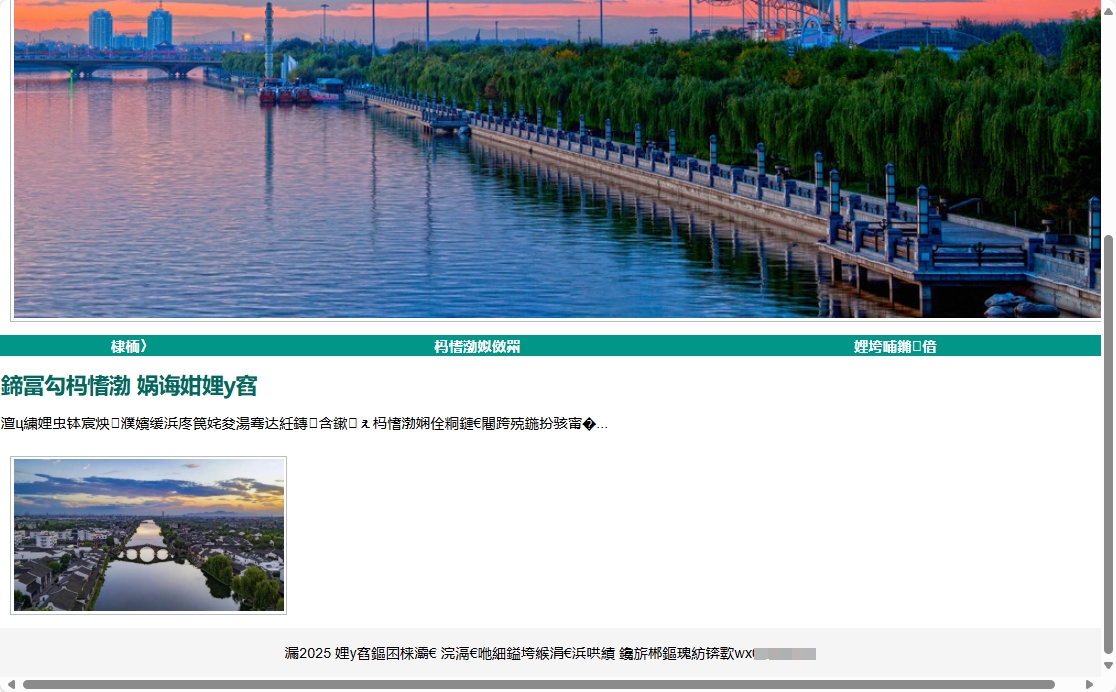1116x692 pixels.
Task: Open the canal bridge aerial thumbnail
Action: [x=149, y=535]
